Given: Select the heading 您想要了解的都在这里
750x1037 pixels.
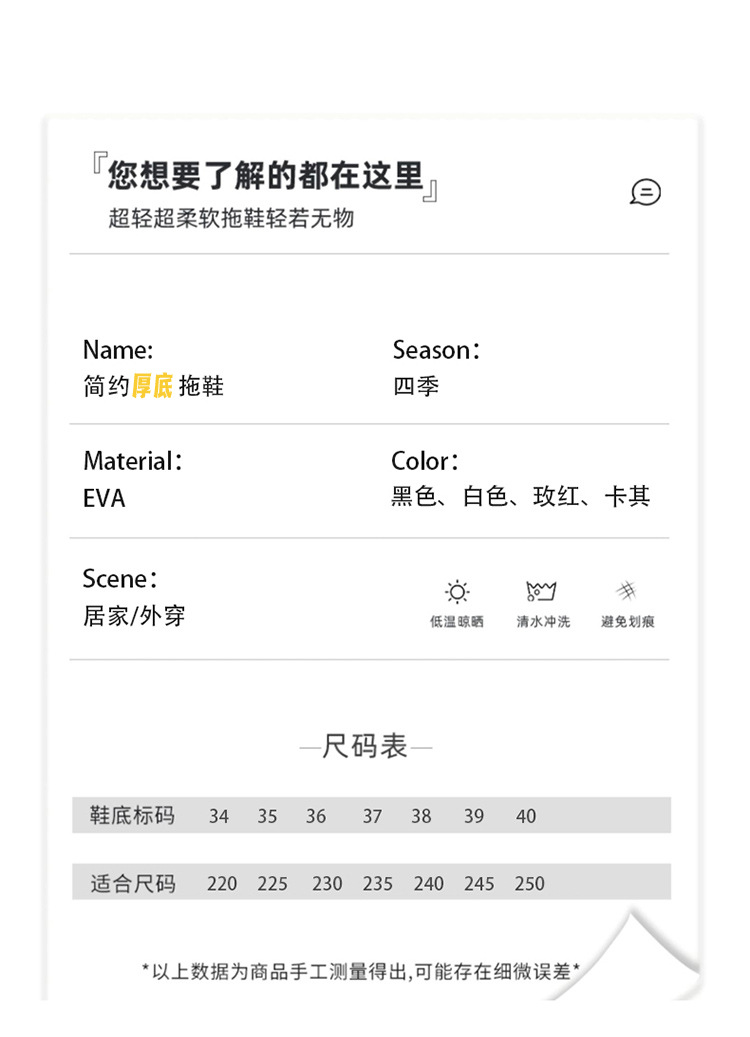Looking at the screenshot, I should 265,176.
